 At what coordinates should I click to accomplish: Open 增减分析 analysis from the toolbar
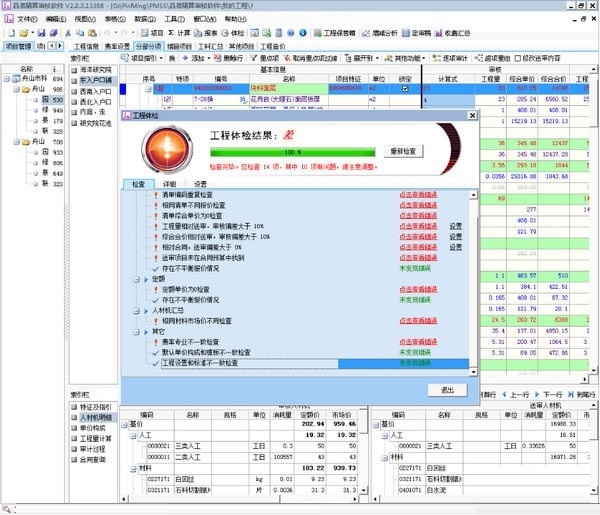point(380,33)
